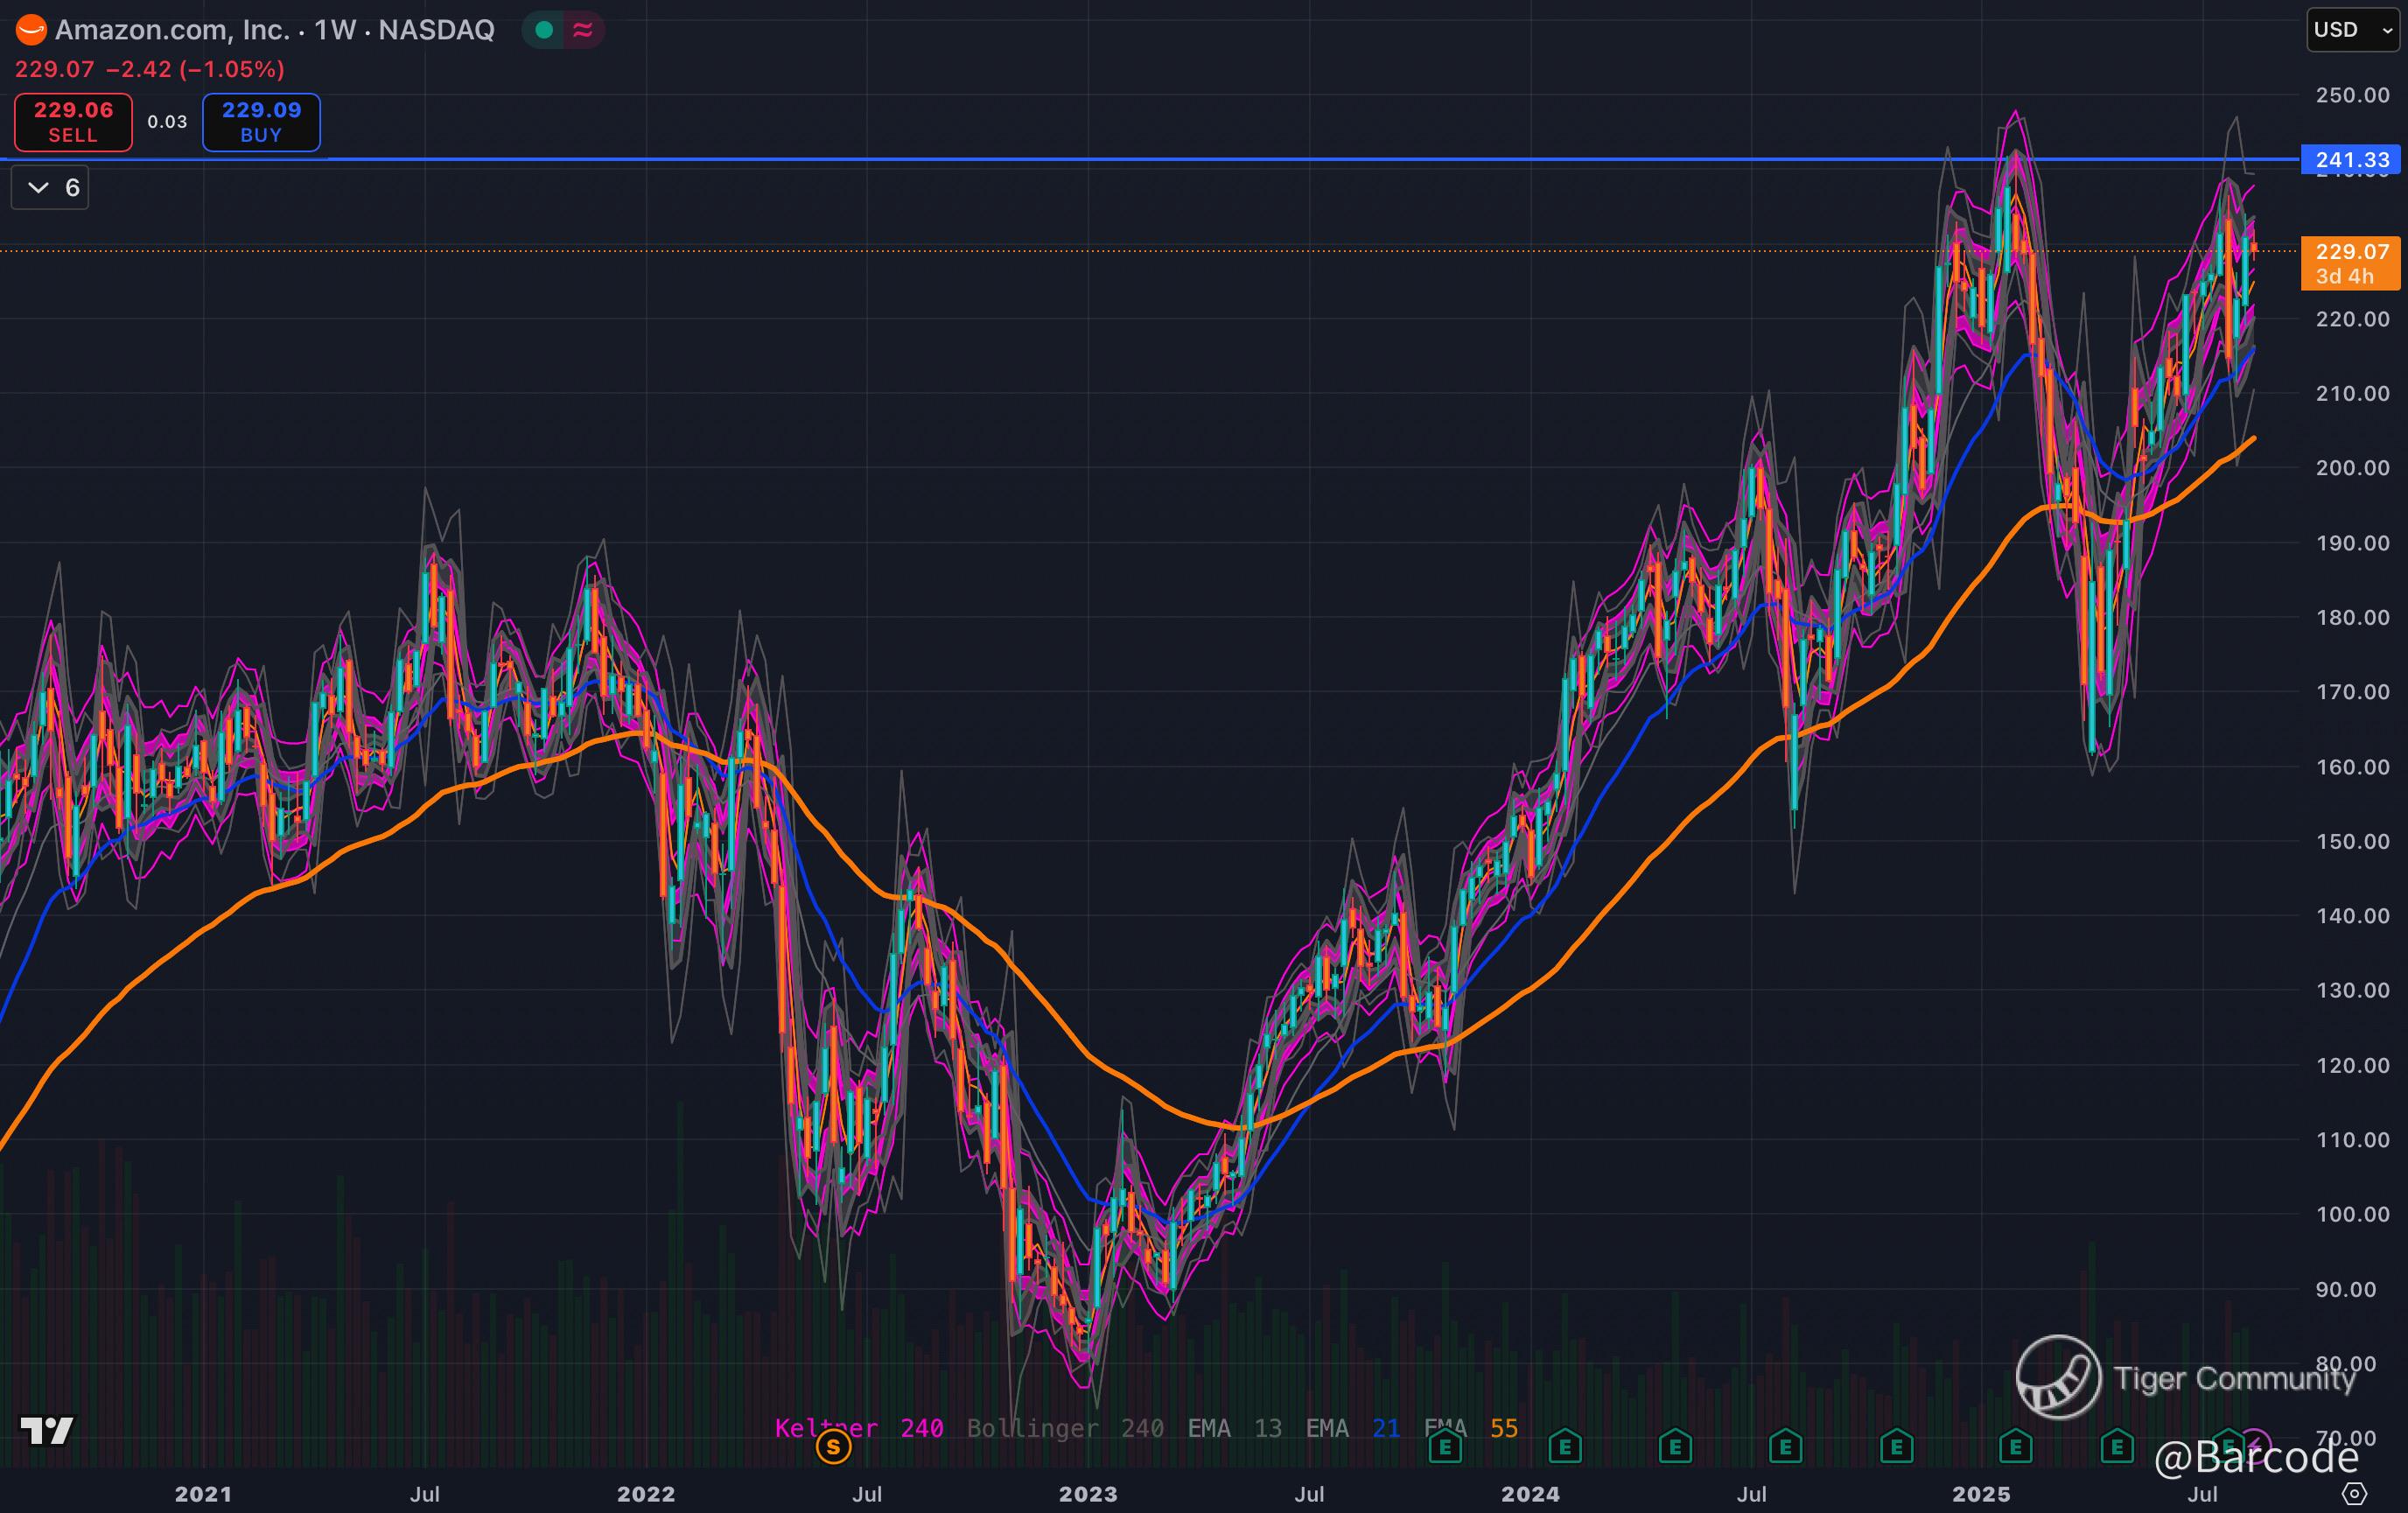
Task: Click the Tiger Community logo watermark
Action: [x=2057, y=1377]
